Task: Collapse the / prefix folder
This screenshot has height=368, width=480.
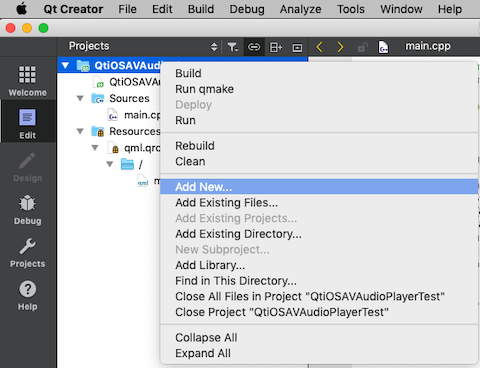Action: point(110,164)
